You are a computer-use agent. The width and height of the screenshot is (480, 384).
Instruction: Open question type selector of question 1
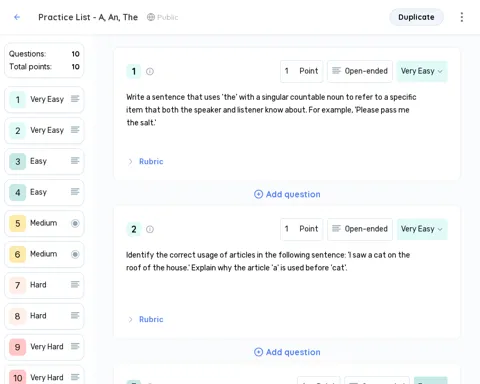click(360, 71)
